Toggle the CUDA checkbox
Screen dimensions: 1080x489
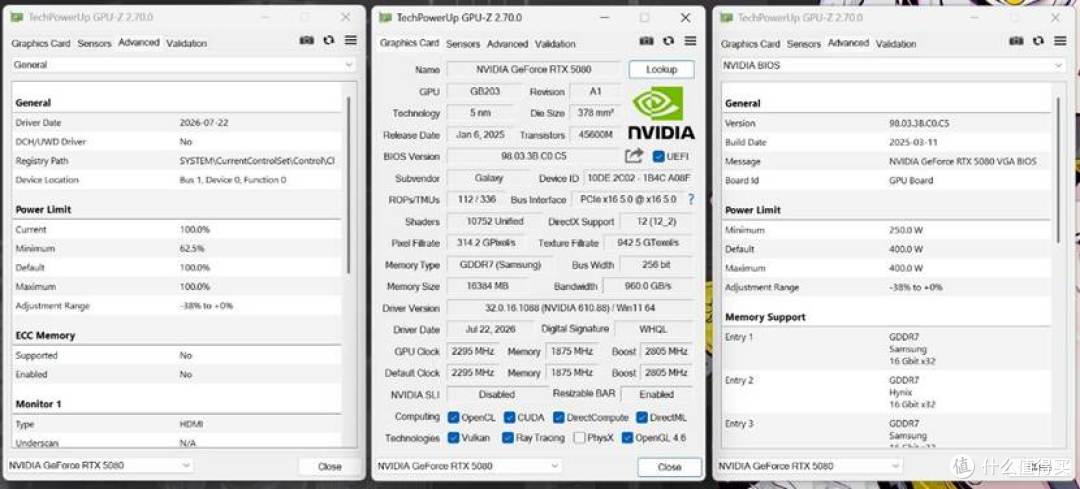tap(509, 417)
